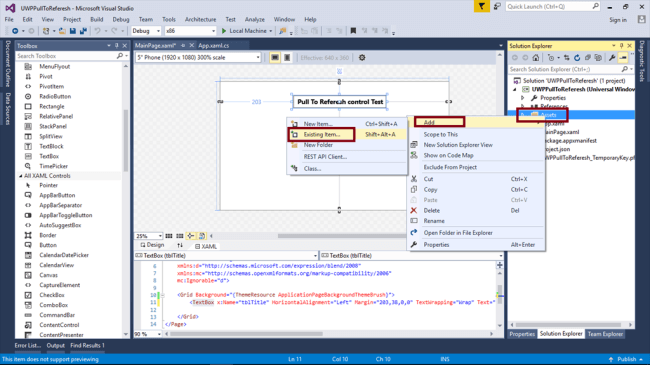Image resolution: width=650 pixels, height=365 pixels.
Task: Expand the Properties node in Solution Explorer
Action: [523, 98]
